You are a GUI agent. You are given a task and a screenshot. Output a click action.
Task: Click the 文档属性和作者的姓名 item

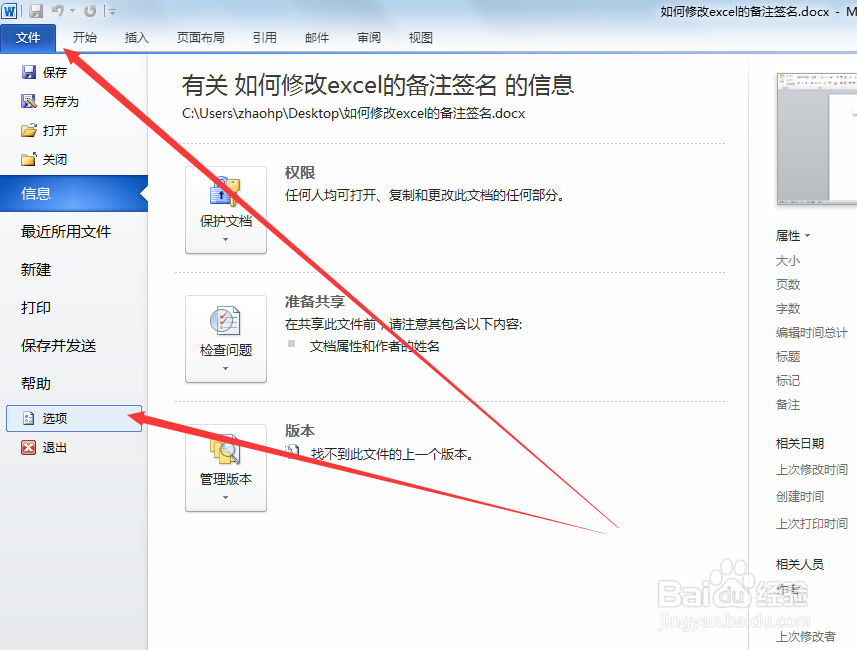pos(374,346)
